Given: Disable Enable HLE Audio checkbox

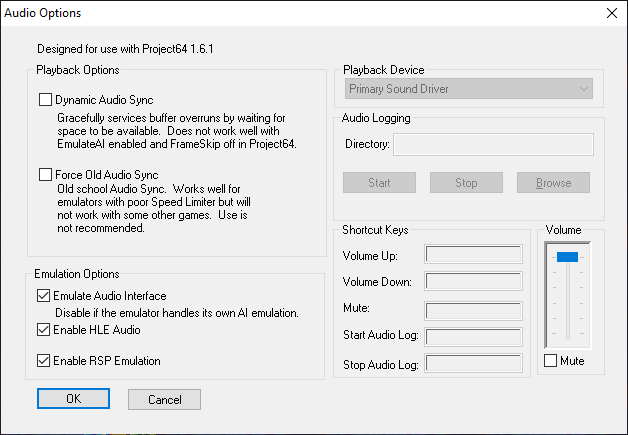Looking at the screenshot, I should [43, 329].
